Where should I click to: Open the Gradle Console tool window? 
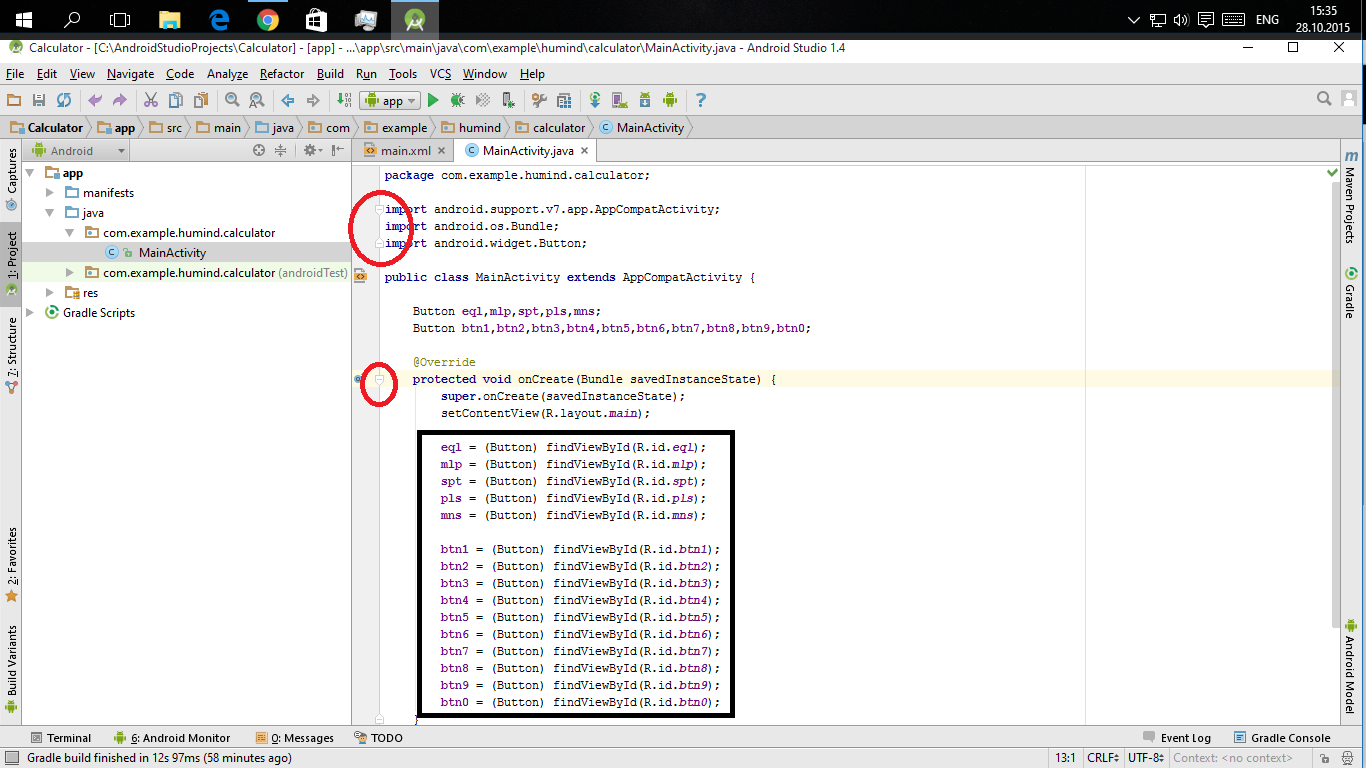[1282, 738]
